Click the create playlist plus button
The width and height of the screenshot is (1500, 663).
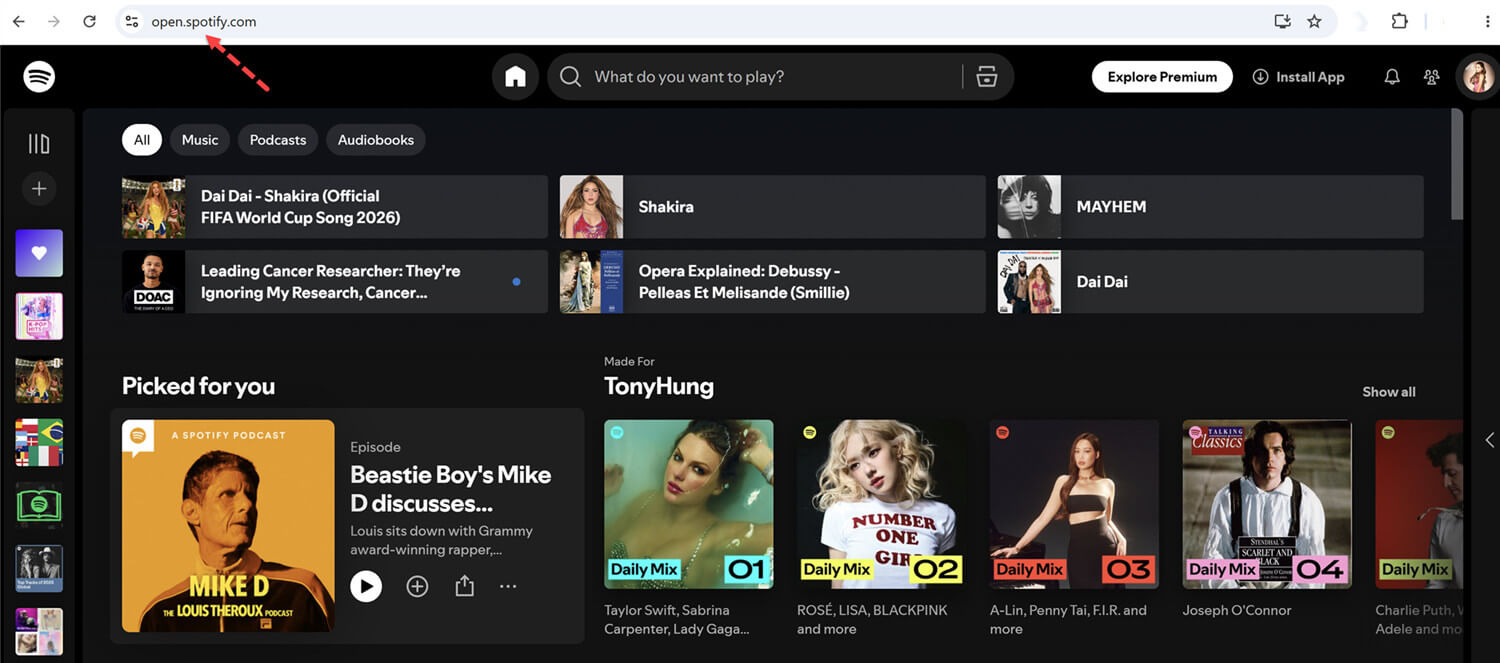[x=39, y=188]
